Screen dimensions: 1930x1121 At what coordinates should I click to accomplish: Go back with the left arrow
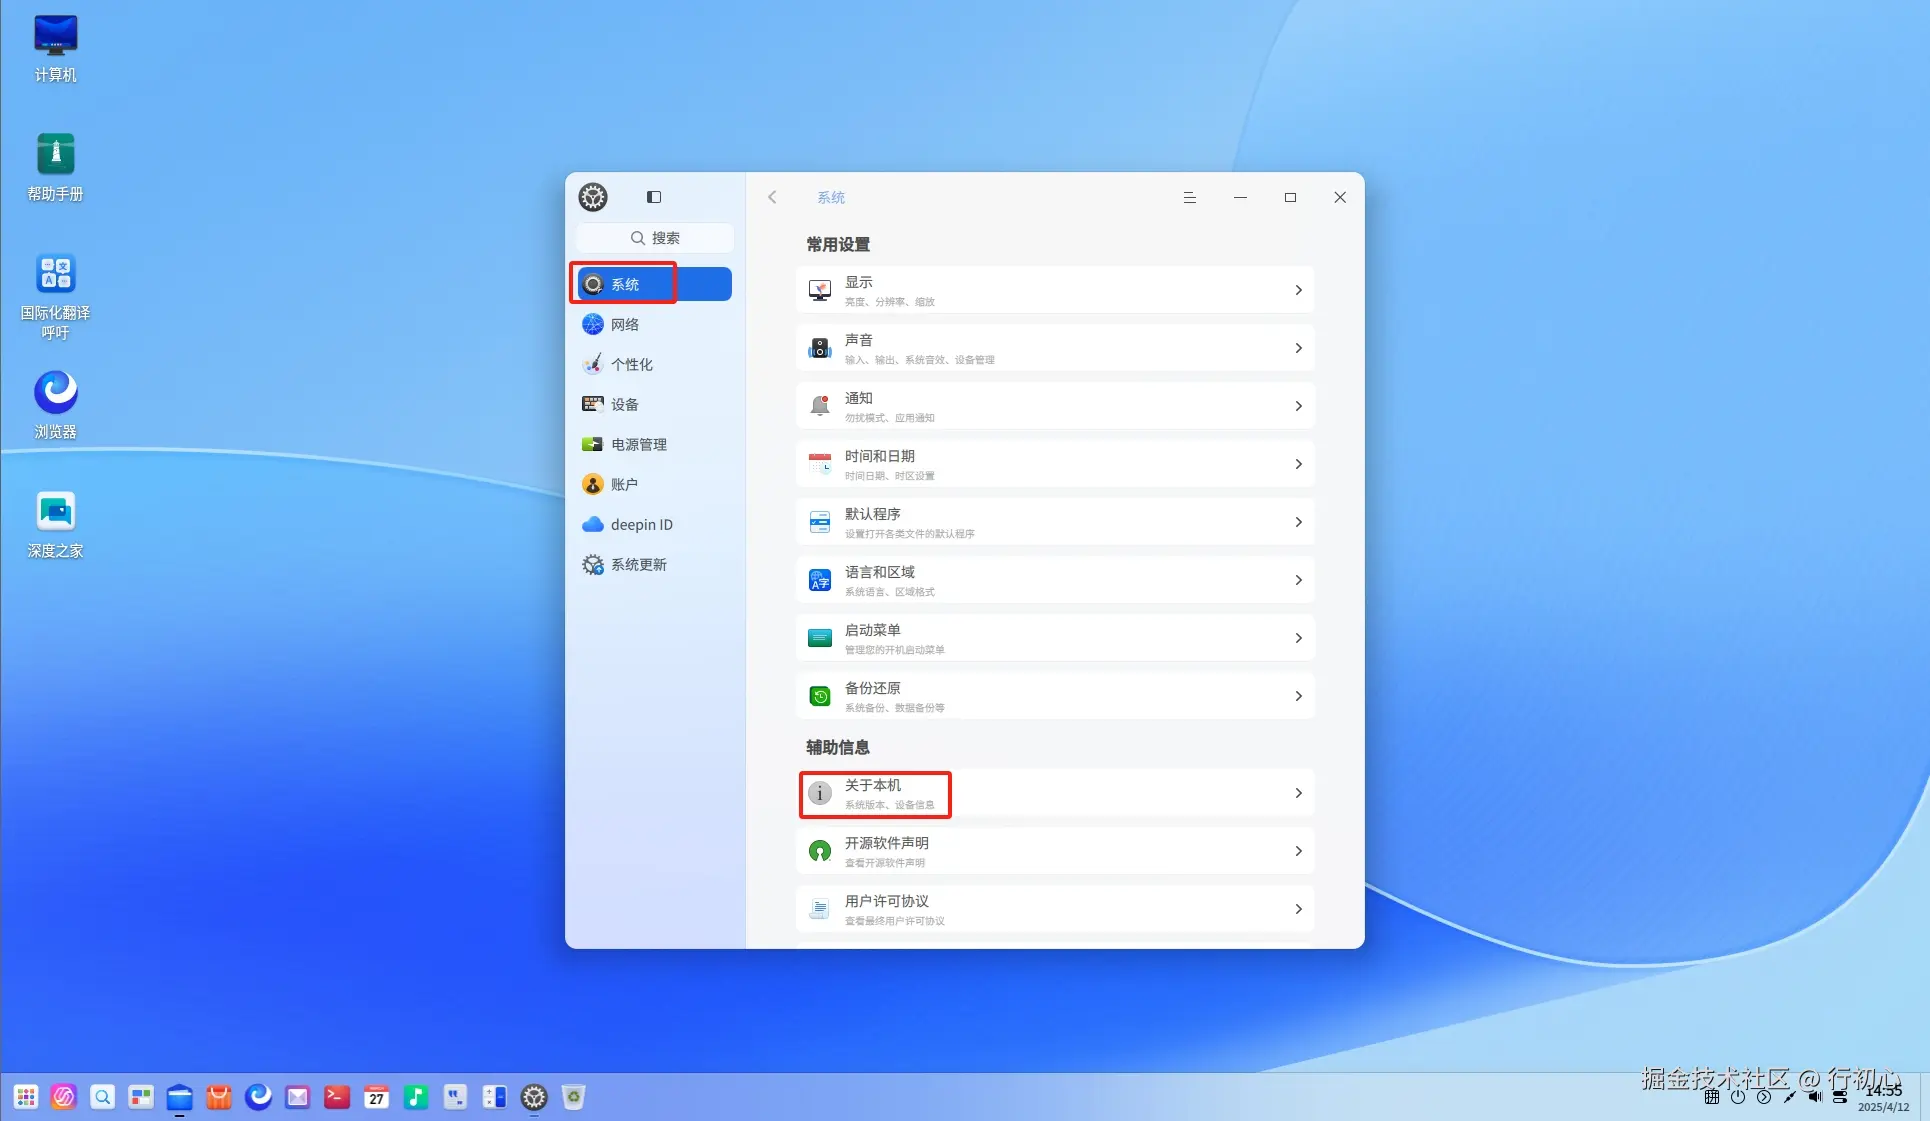tap(772, 197)
